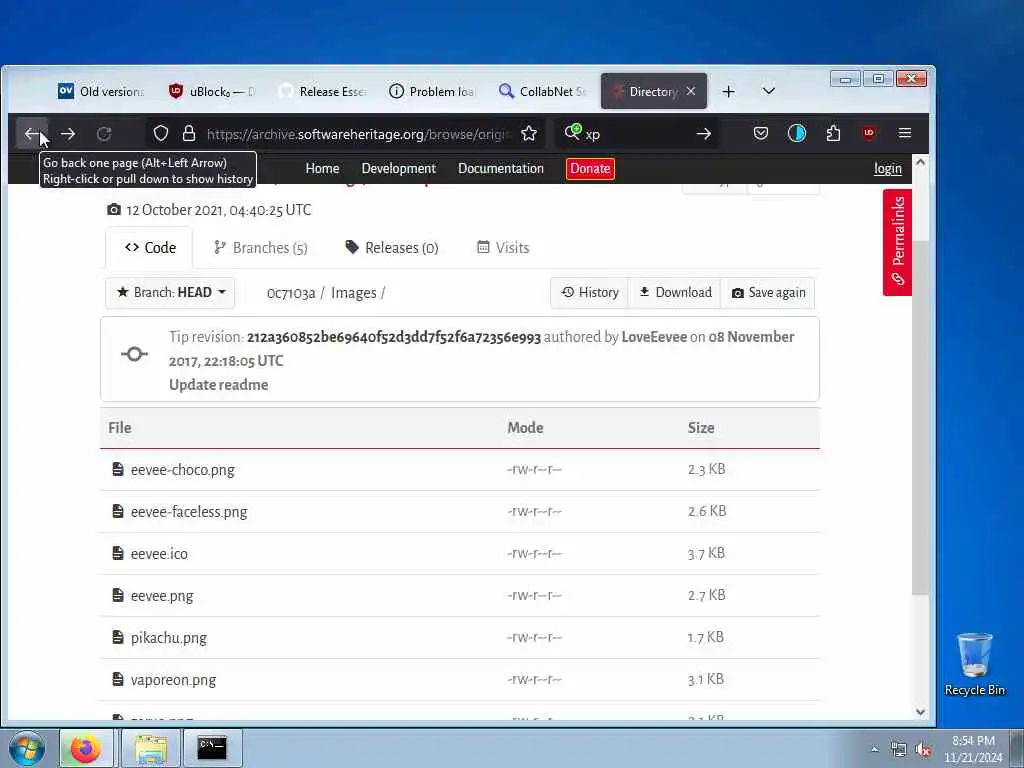Switch to CollabNet tab
1024x768 pixels.
click(542, 91)
